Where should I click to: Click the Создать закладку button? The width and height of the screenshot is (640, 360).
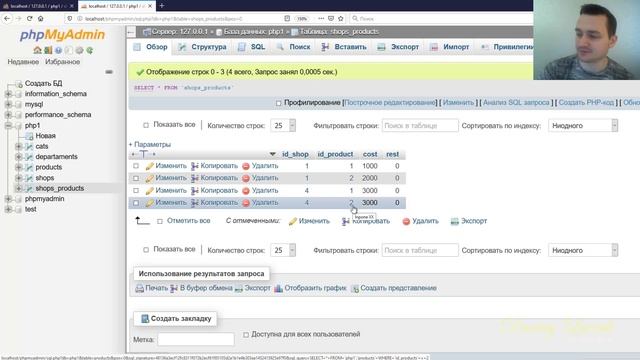pos(176,319)
